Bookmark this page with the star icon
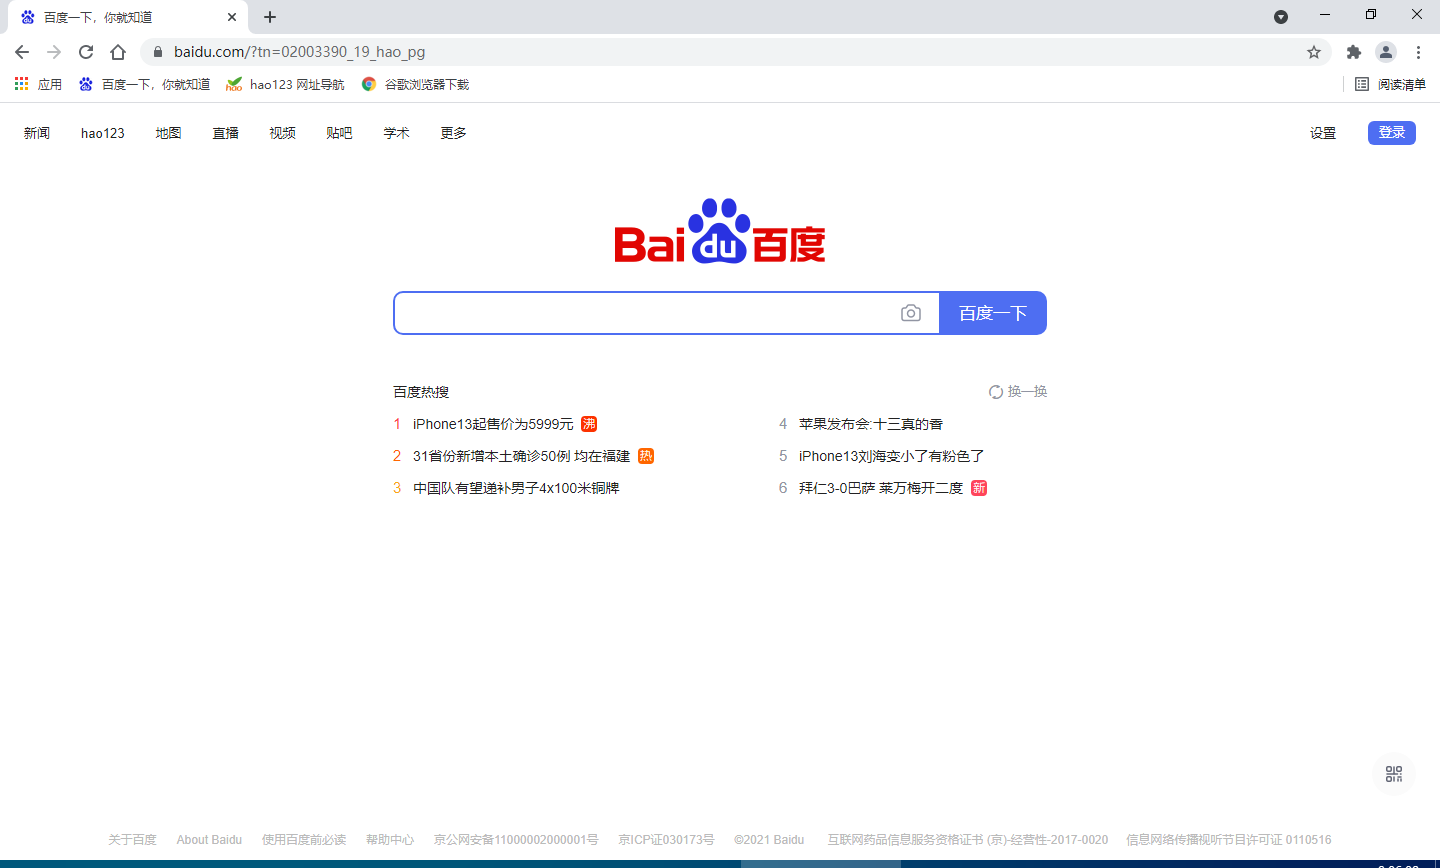Image resolution: width=1440 pixels, height=868 pixels. tap(1314, 52)
